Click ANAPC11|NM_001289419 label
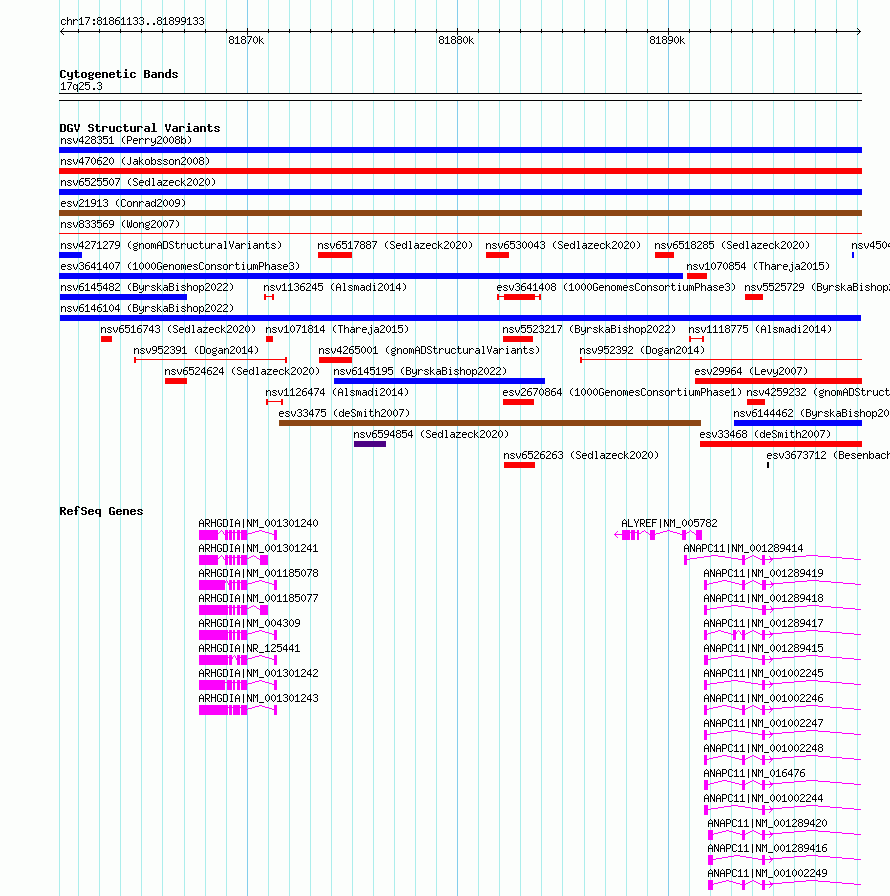The image size is (890, 896). click(x=763, y=574)
